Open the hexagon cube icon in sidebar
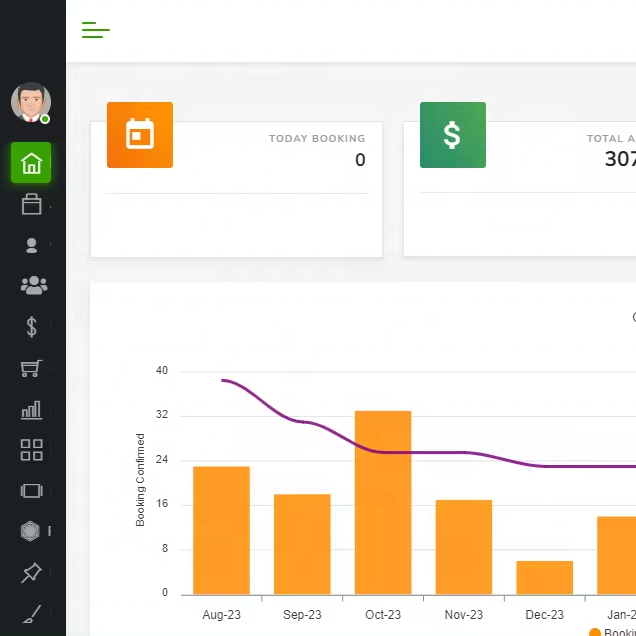This screenshot has height=636, width=636. [x=31, y=531]
